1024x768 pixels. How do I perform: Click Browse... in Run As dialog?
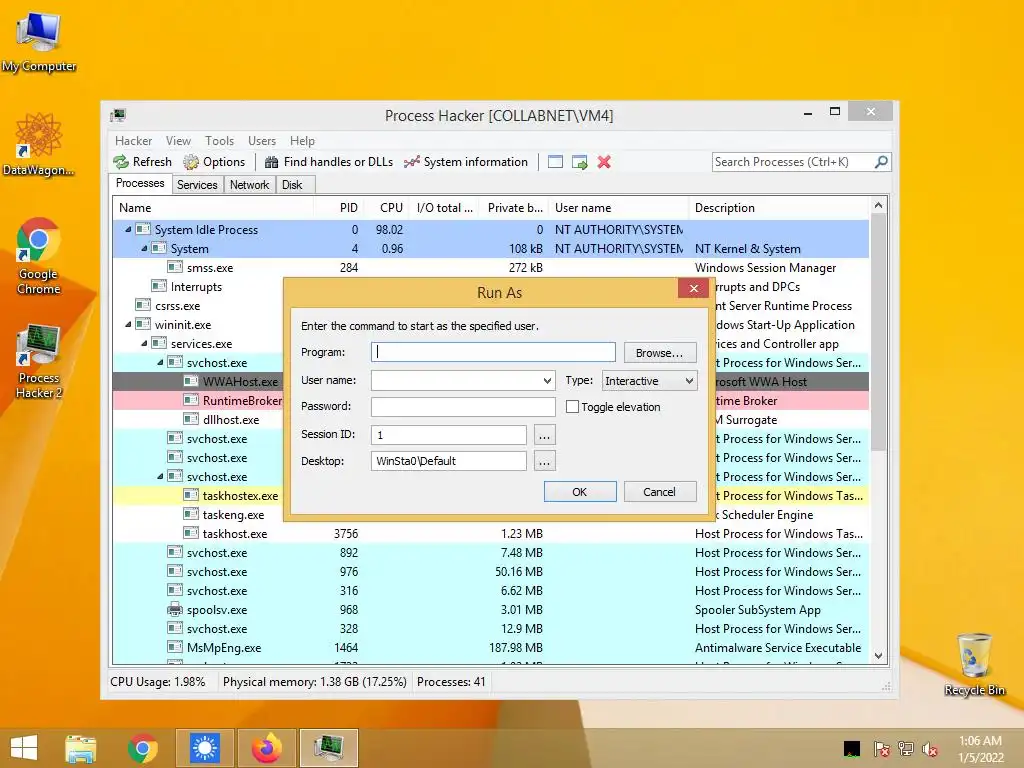coord(660,353)
